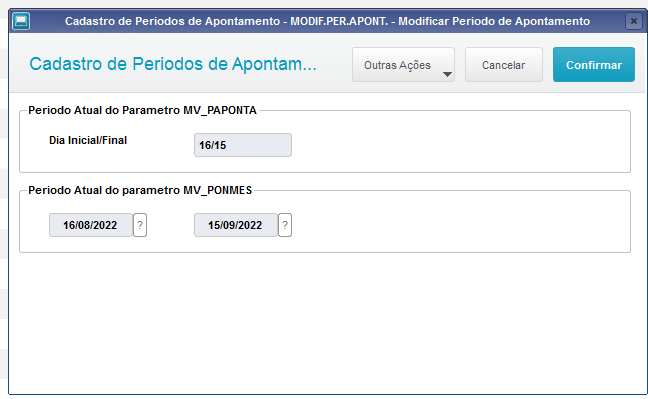This screenshot has width=648, height=399.
Task: Click the dialog title bar text
Action: click(x=327, y=21)
